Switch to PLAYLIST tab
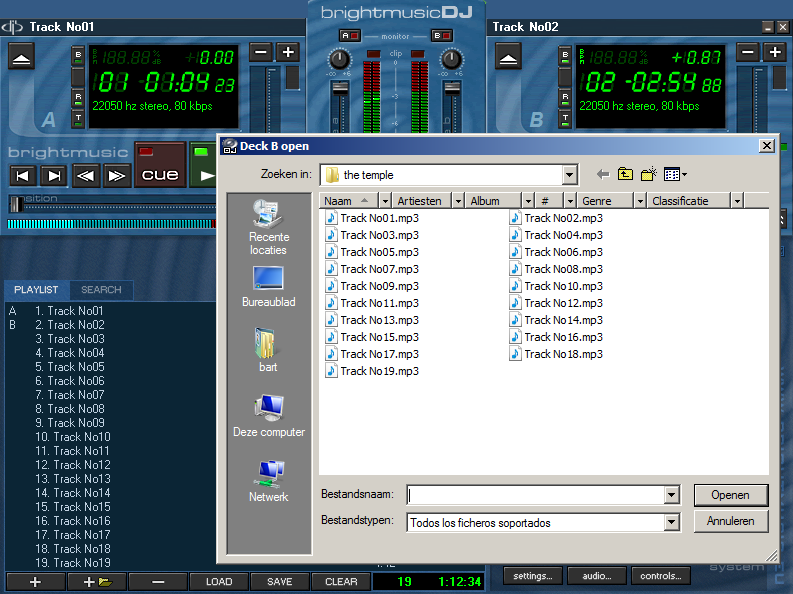Viewport: 793px width, 594px height. [36, 290]
